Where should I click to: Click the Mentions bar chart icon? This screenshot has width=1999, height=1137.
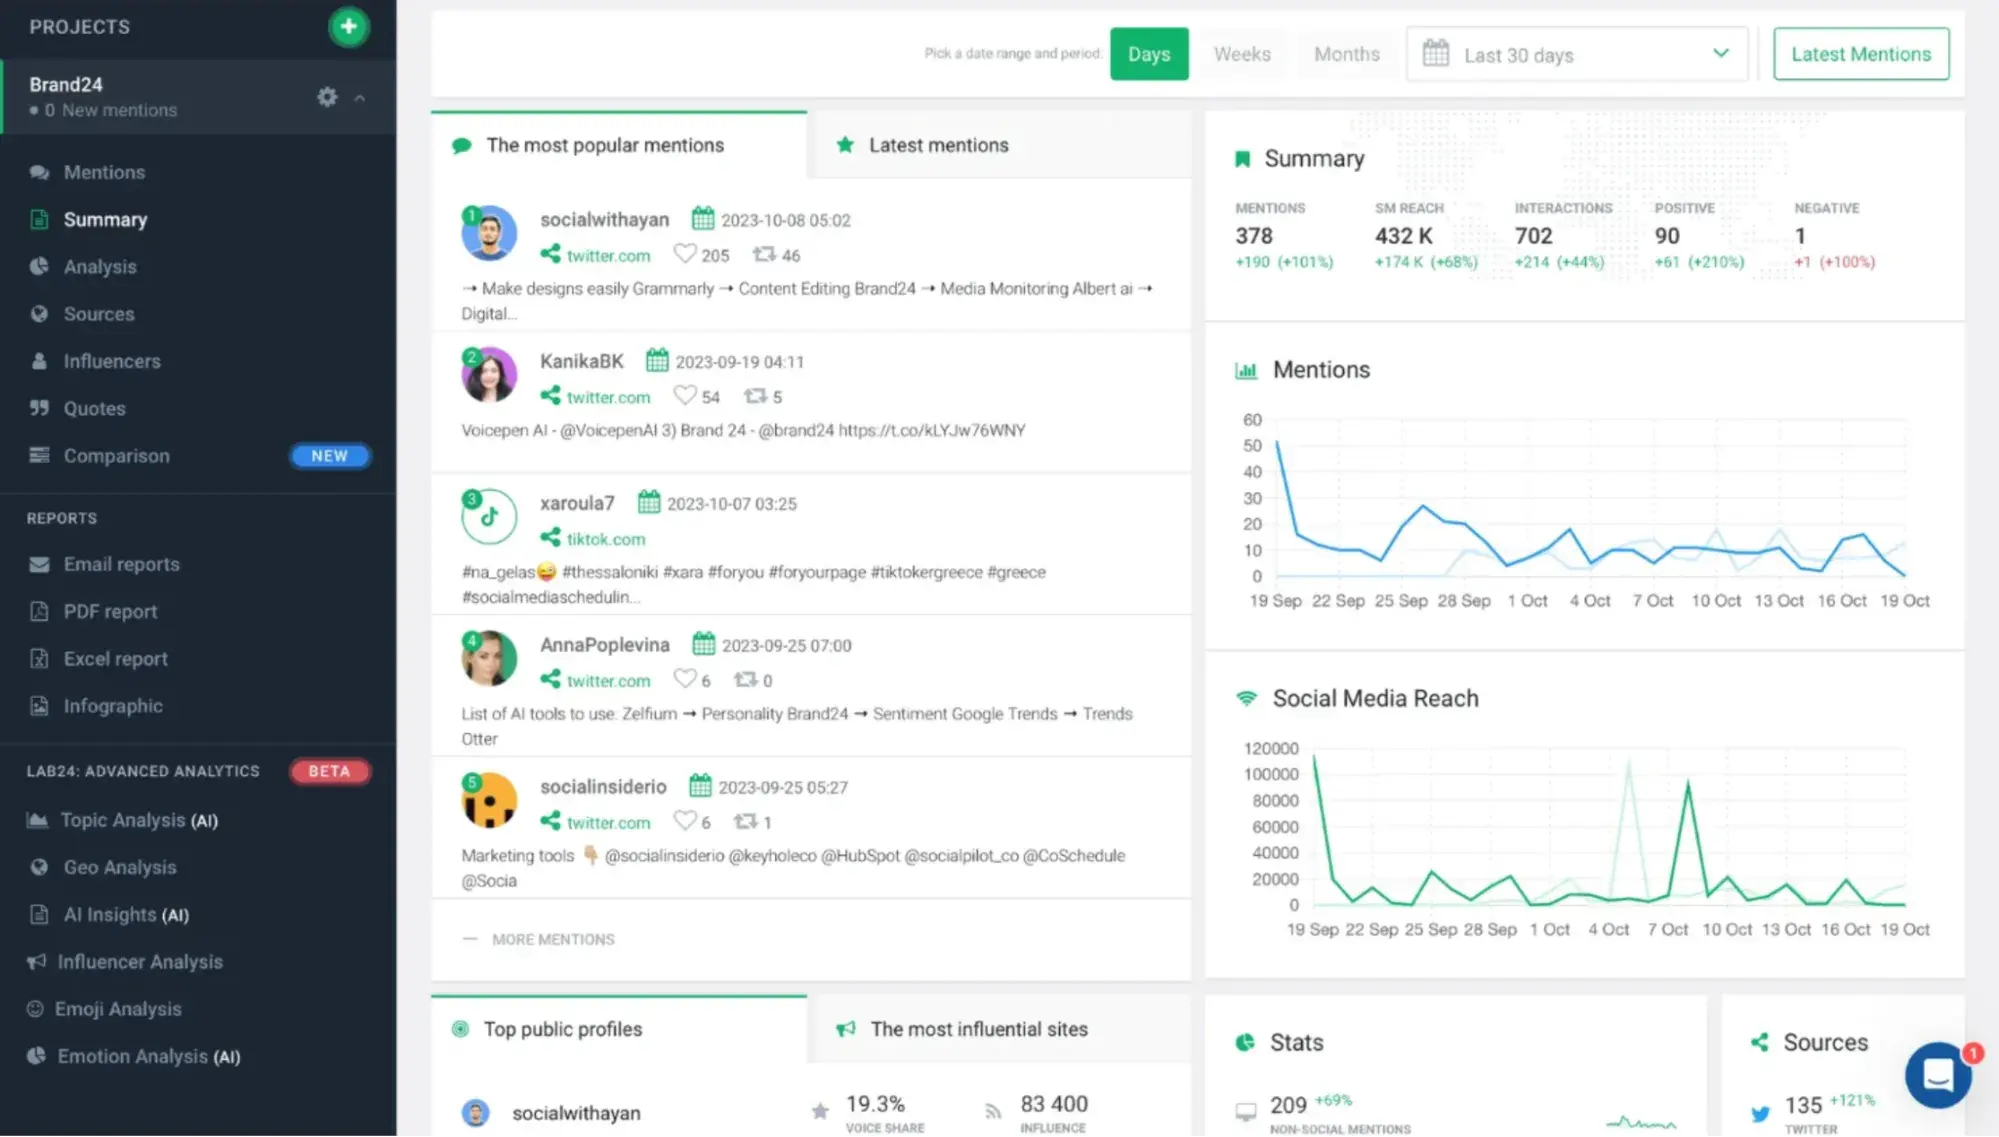1246,371
